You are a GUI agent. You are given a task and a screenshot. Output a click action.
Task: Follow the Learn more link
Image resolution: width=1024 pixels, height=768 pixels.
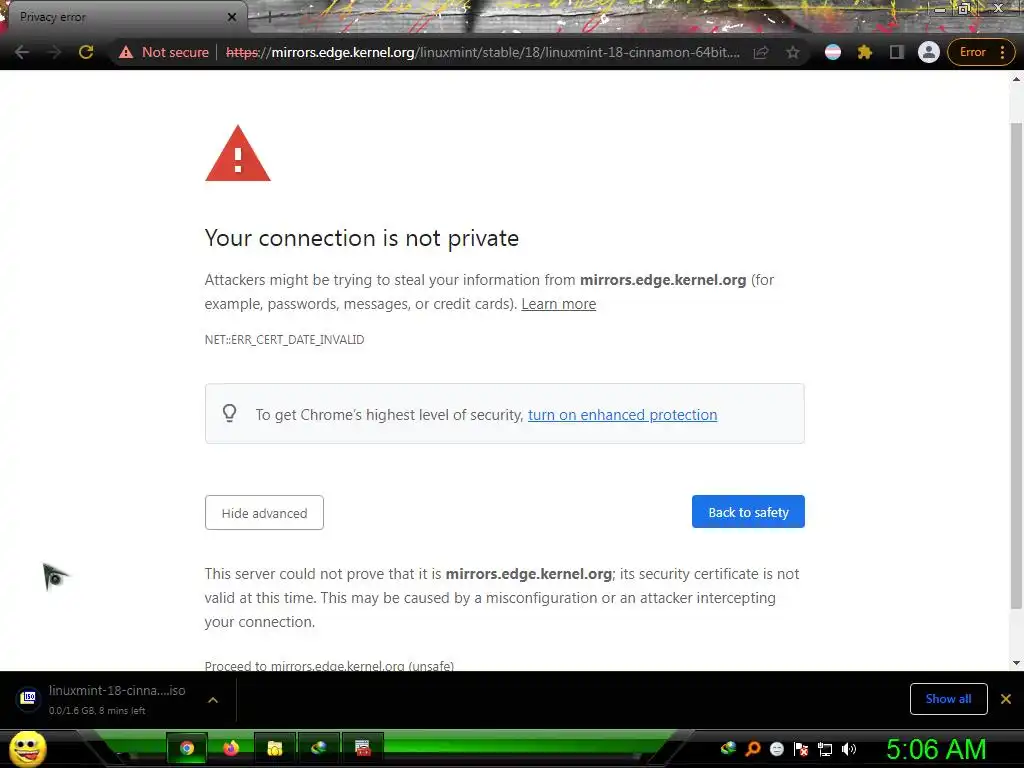pos(558,304)
